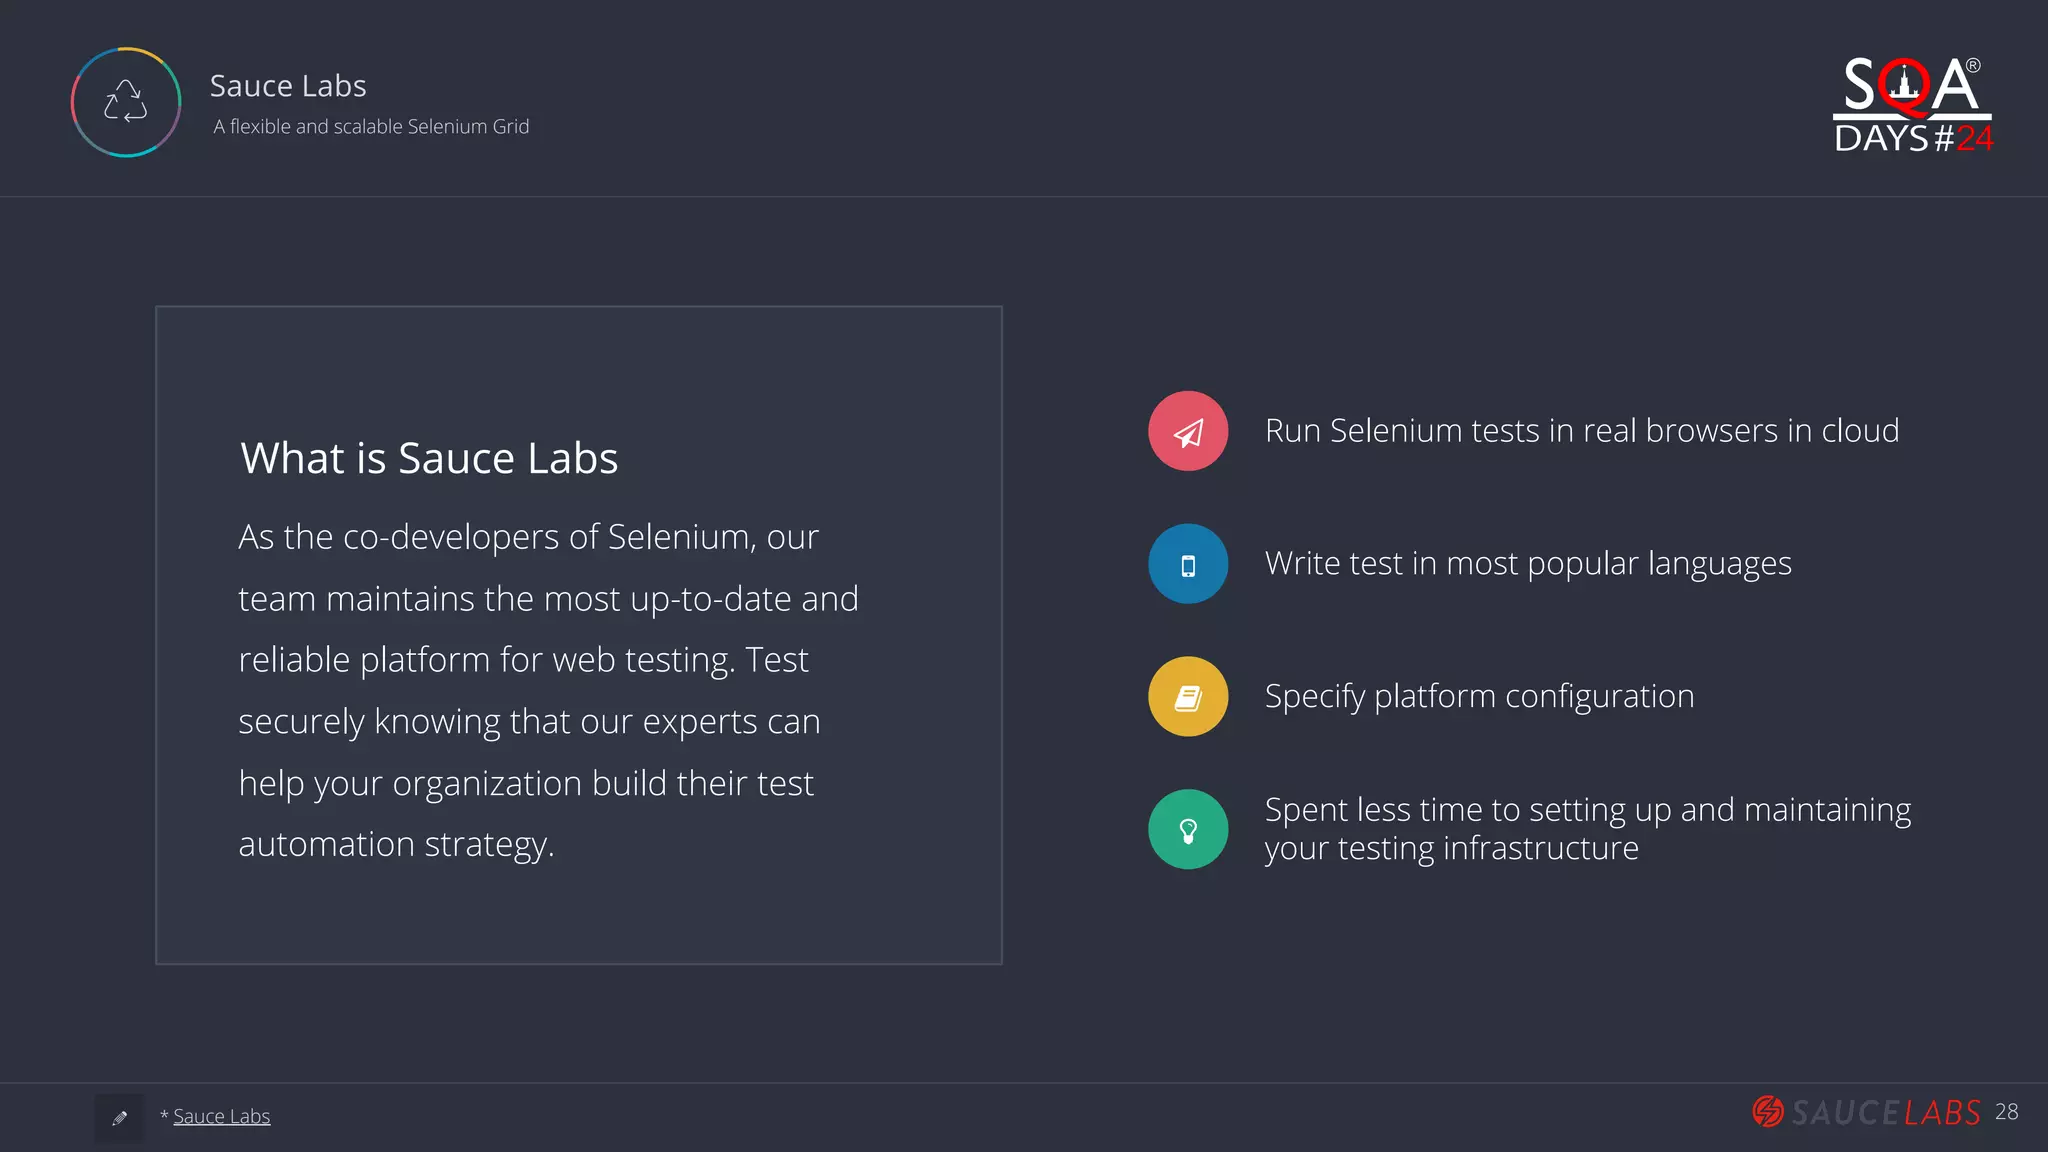Click the 'What is Sauce Labs' heading

pos(429,458)
